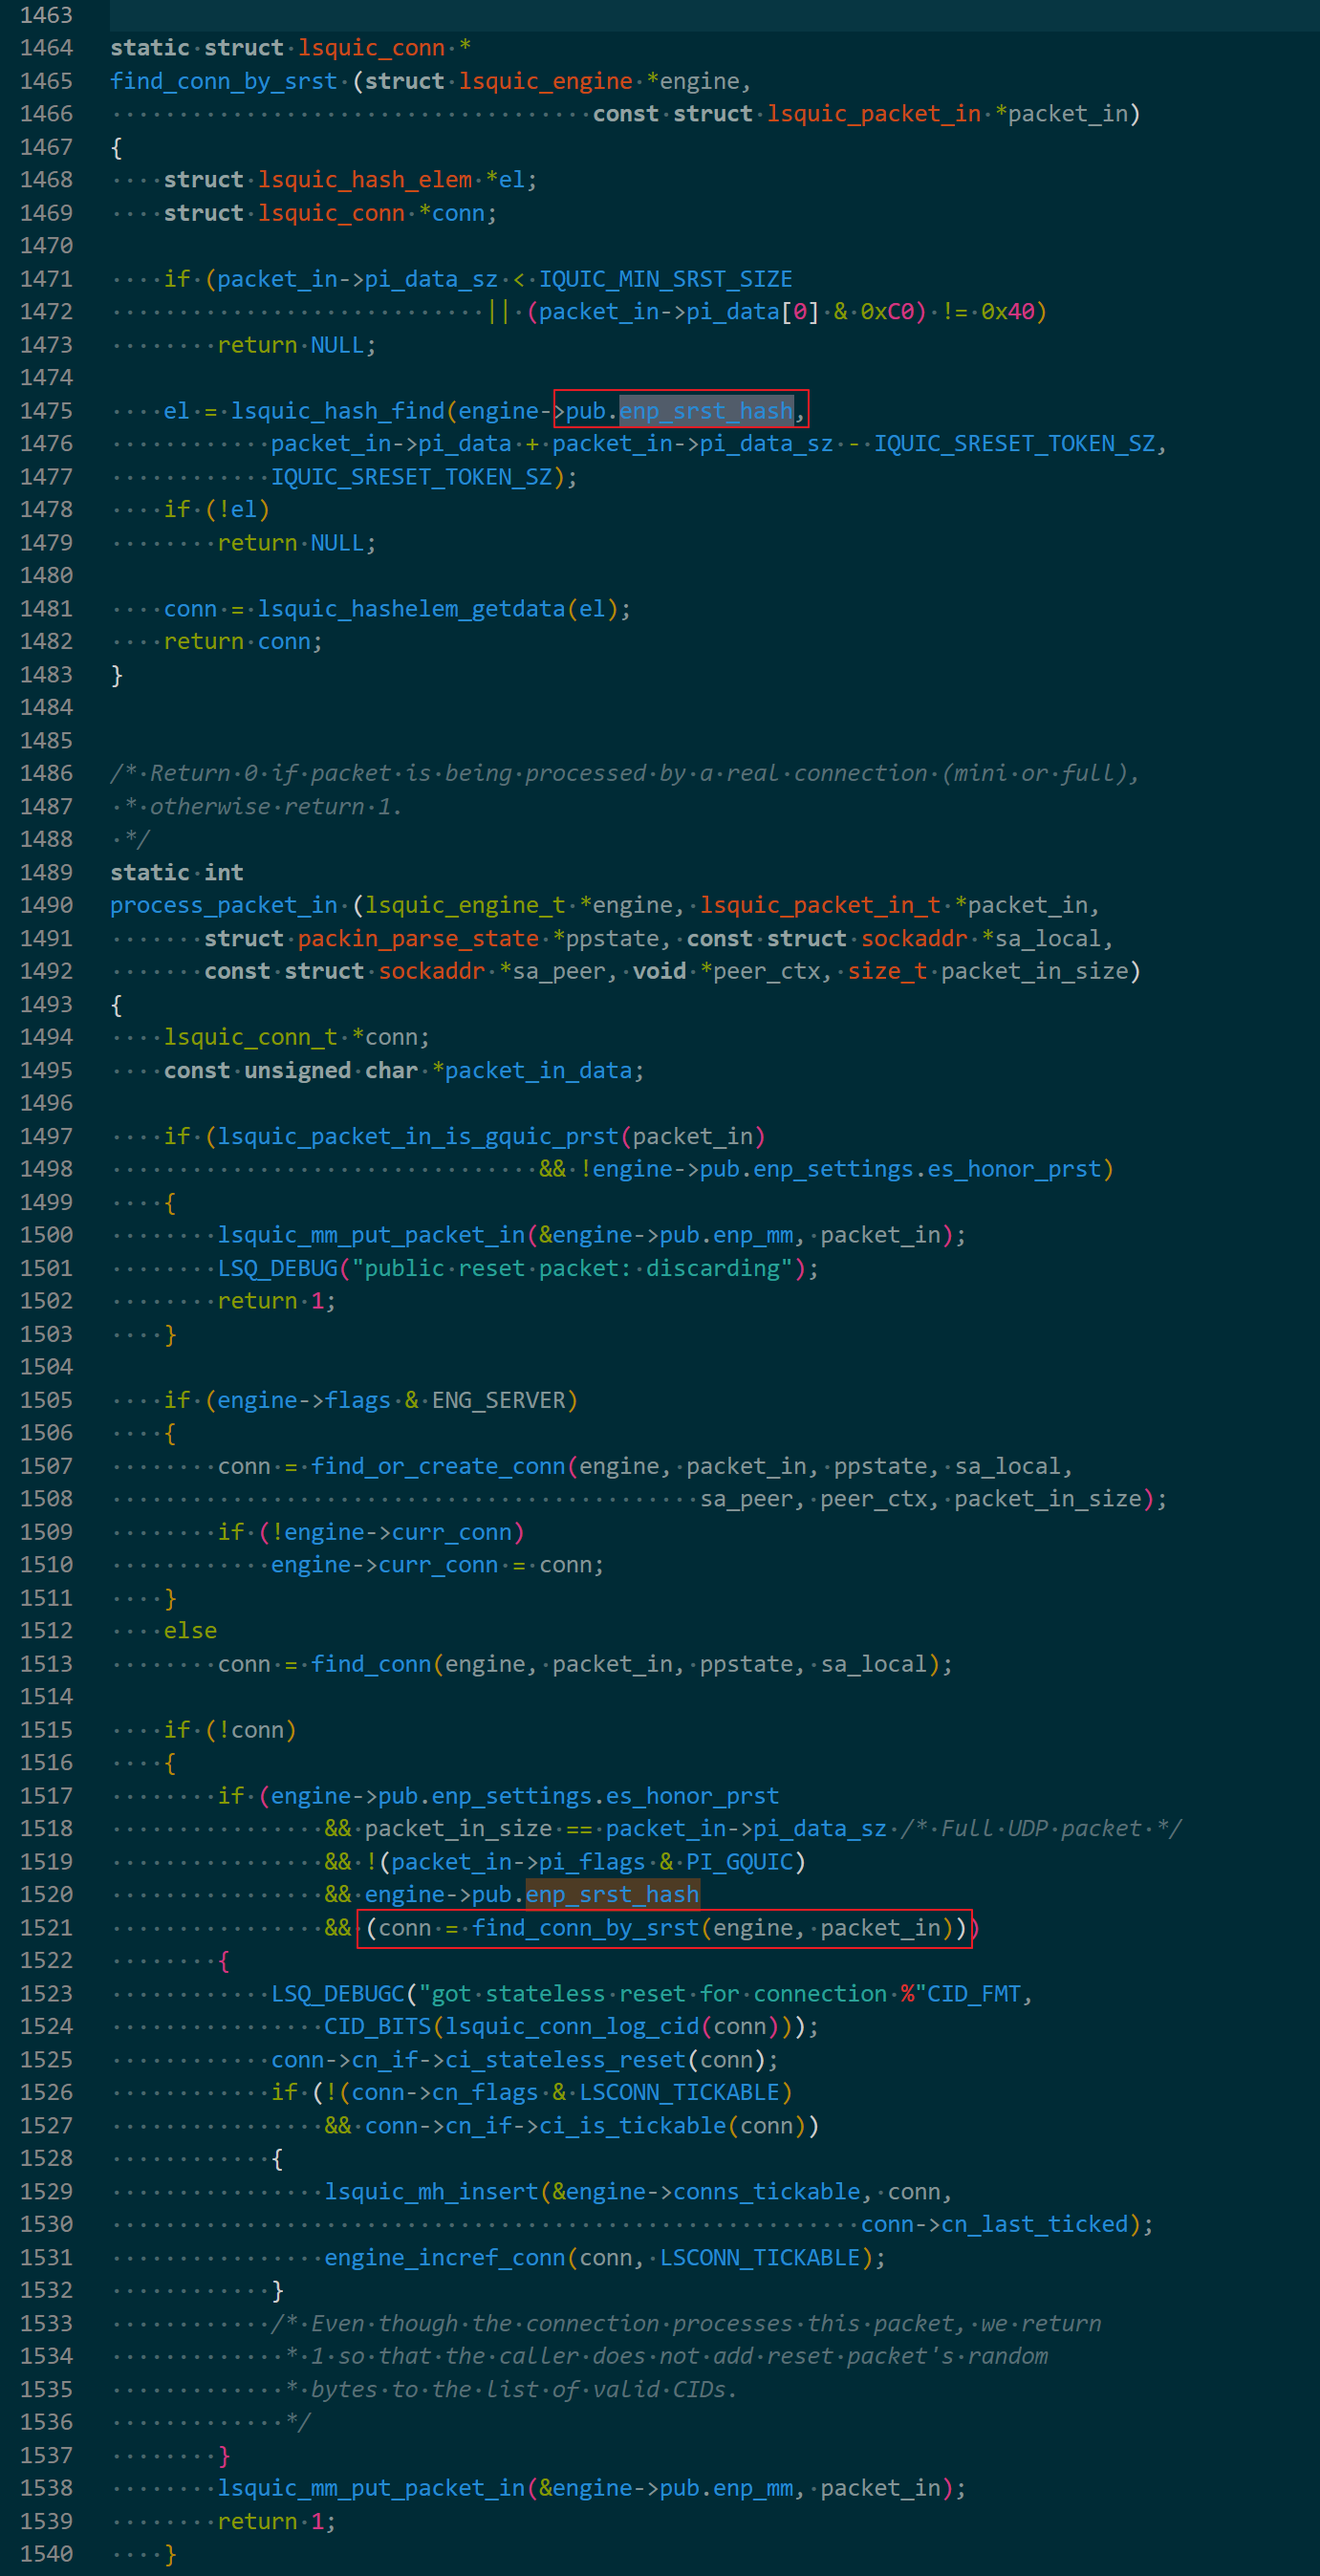The width and height of the screenshot is (1320, 2576).
Task: Click lsquic_mm_put_packet_in on line 1500
Action: (x=371, y=1235)
